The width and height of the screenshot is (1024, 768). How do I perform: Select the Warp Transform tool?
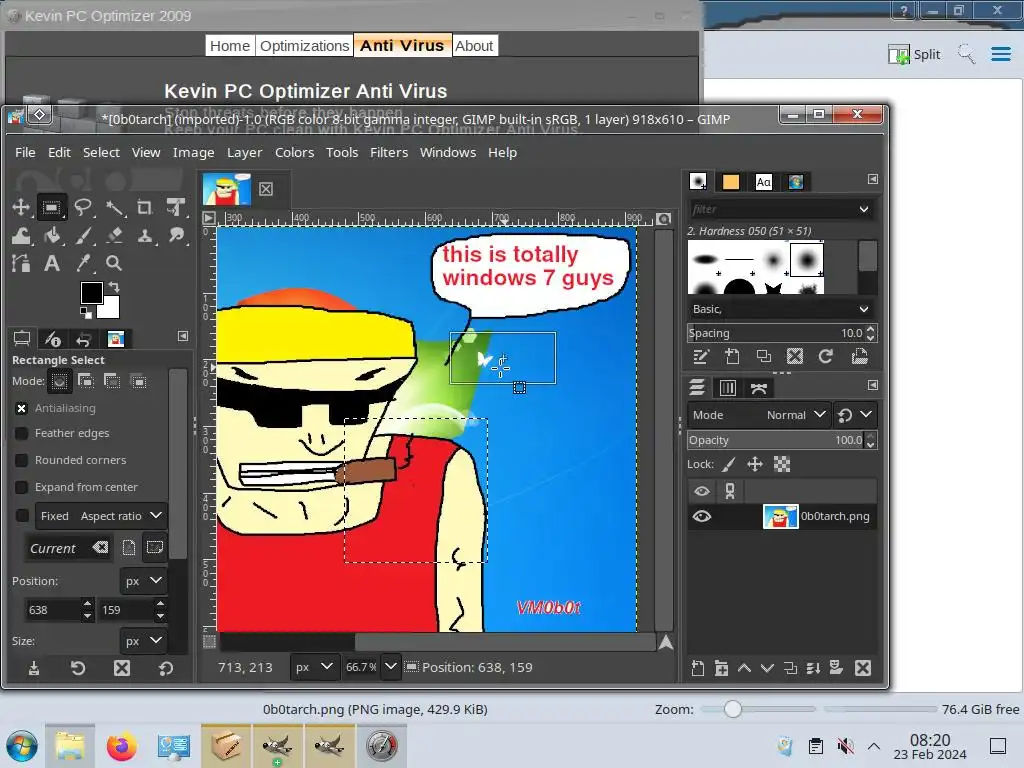(21, 236)
